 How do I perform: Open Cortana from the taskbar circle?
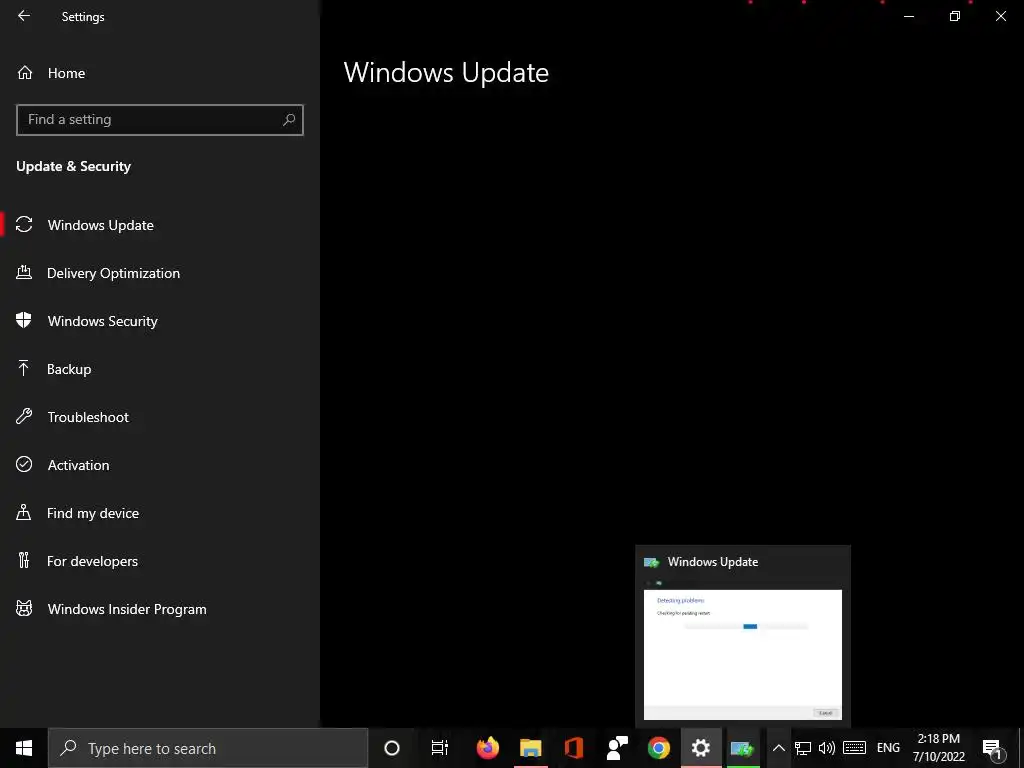coord(392,748)
